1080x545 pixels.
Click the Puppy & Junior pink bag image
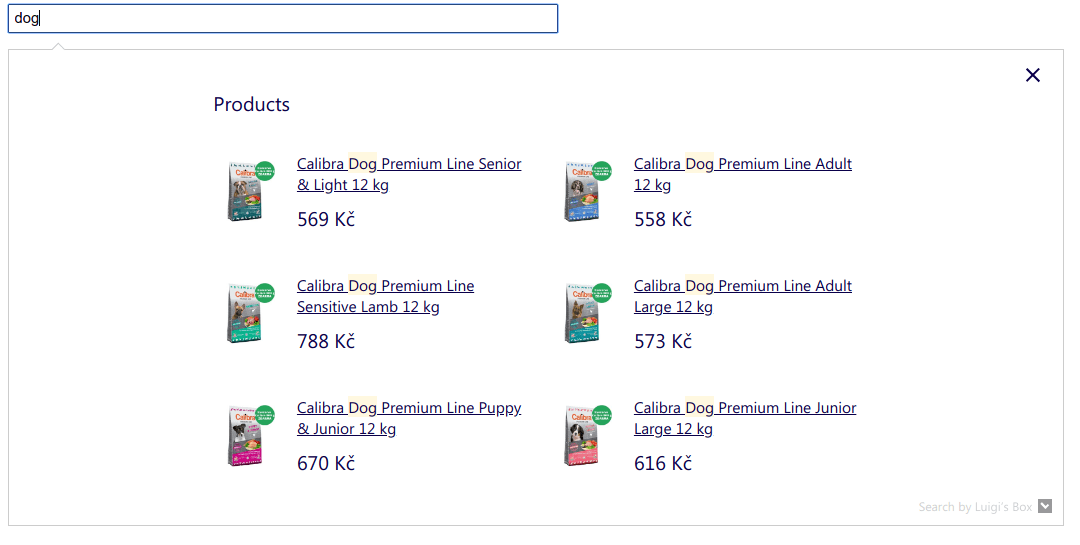pyautogui.click(x=246, y=435)
